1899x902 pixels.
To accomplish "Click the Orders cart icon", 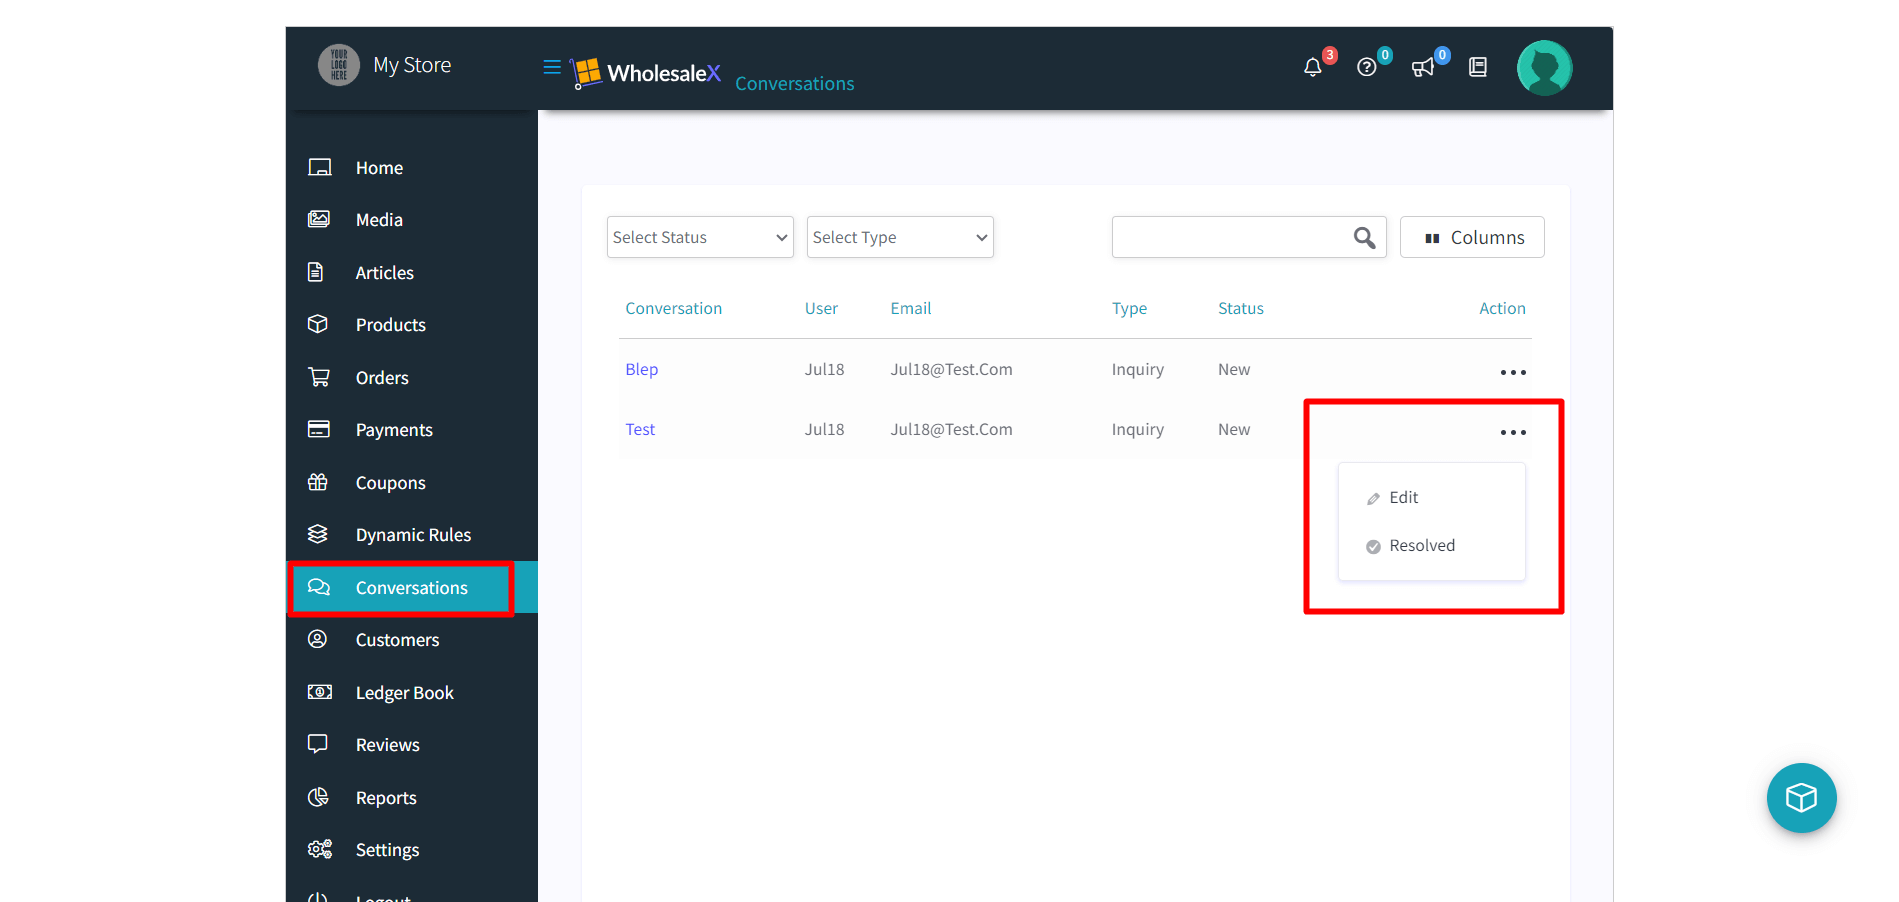I will (319, 377).
